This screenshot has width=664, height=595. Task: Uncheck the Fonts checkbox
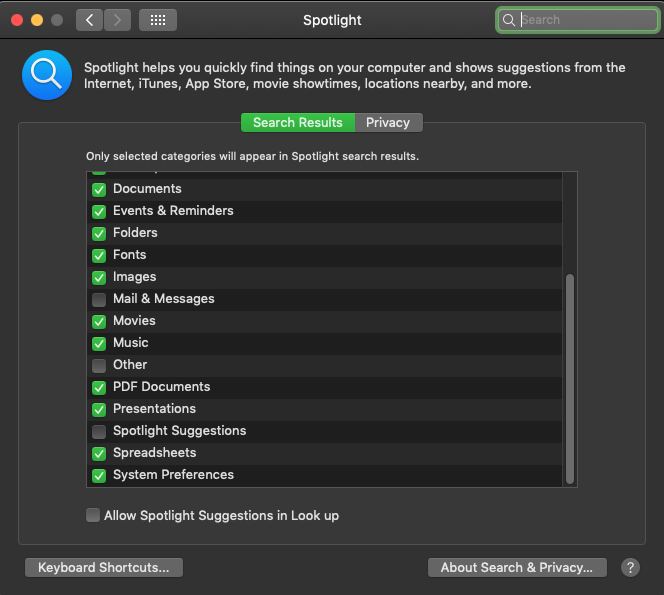coord(99,255)
